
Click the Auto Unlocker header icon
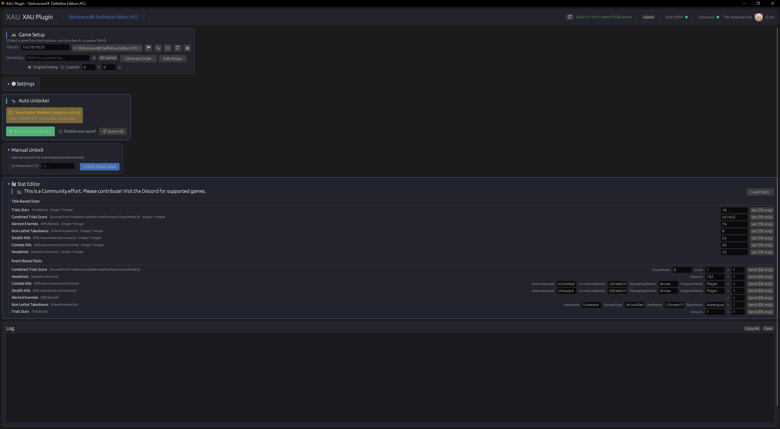click(x=14, y=101)
